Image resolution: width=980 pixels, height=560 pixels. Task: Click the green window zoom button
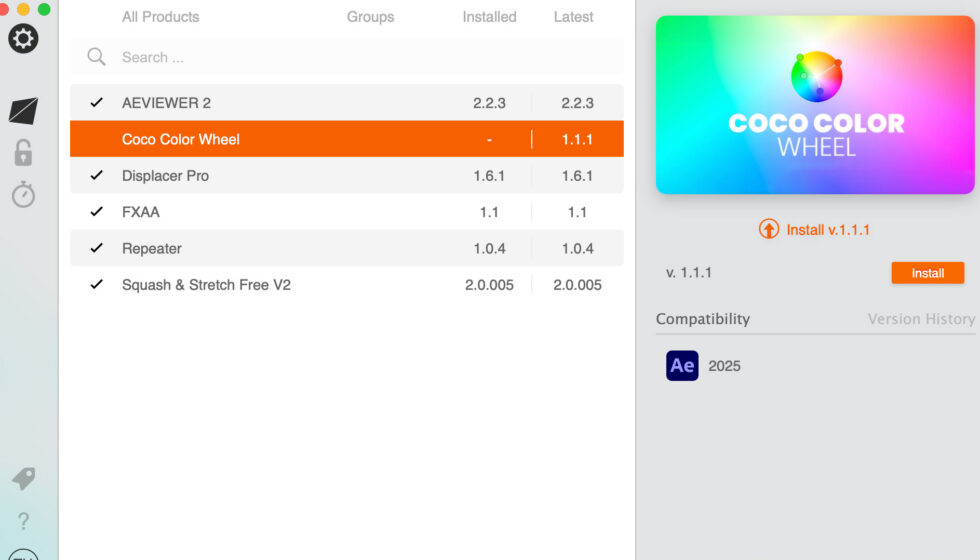tap(44, 9)
